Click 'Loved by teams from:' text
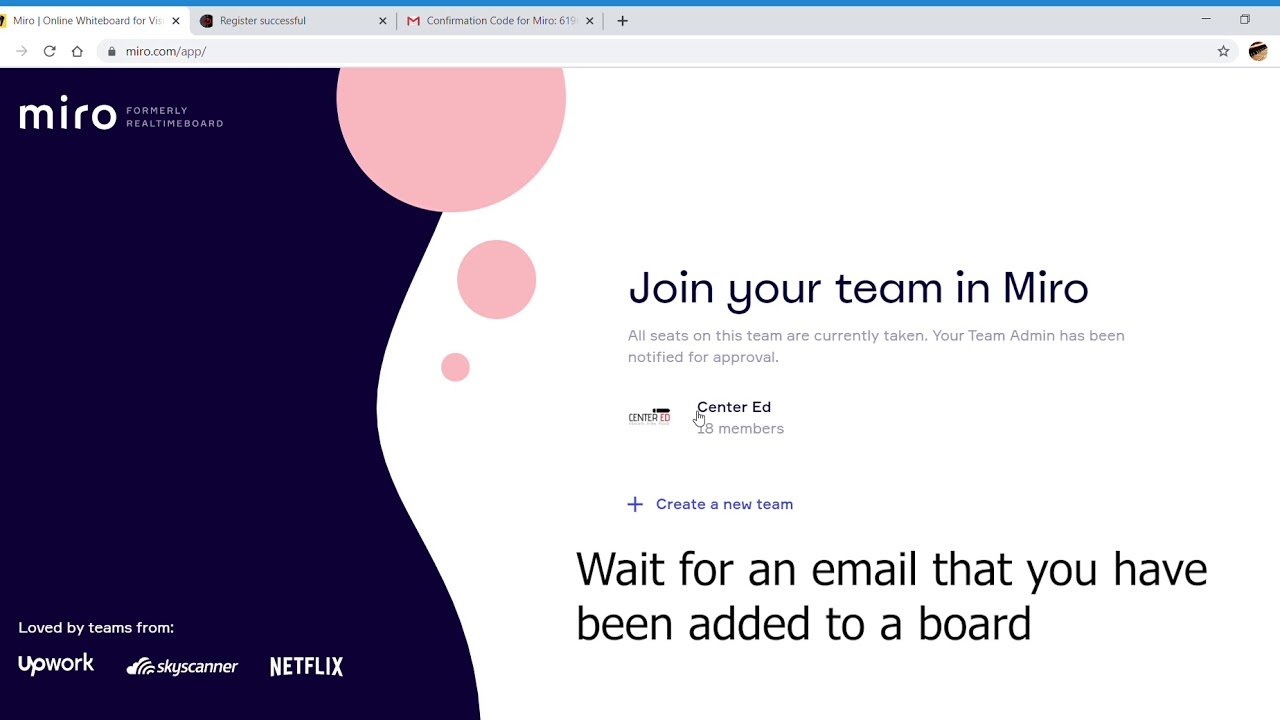The height and width of the screenshot is (720, 1280). pos(96,628)
